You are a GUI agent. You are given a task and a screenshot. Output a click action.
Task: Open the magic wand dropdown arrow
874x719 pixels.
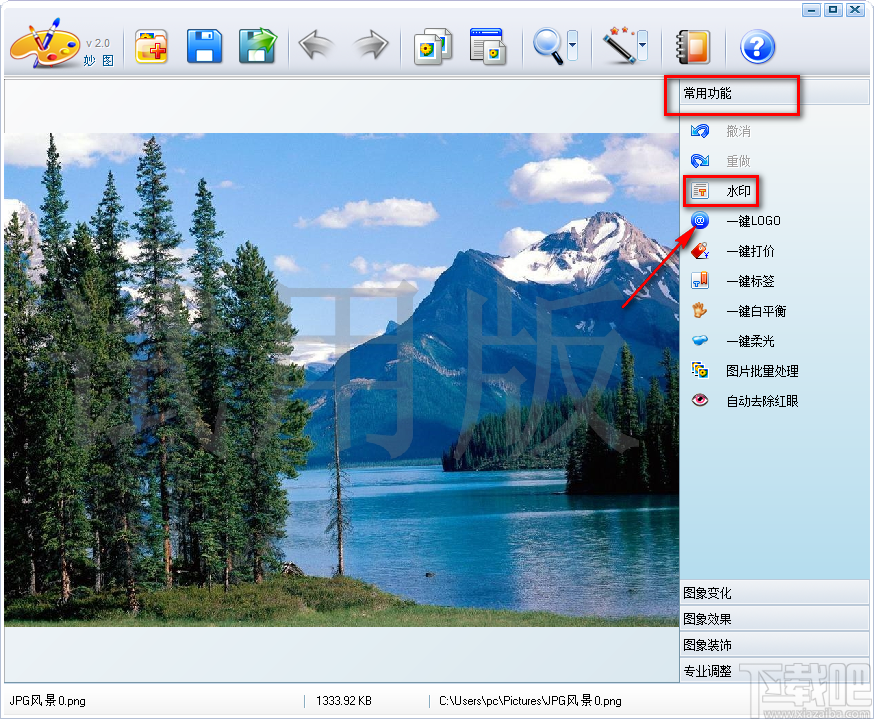(x=643, y=46)
